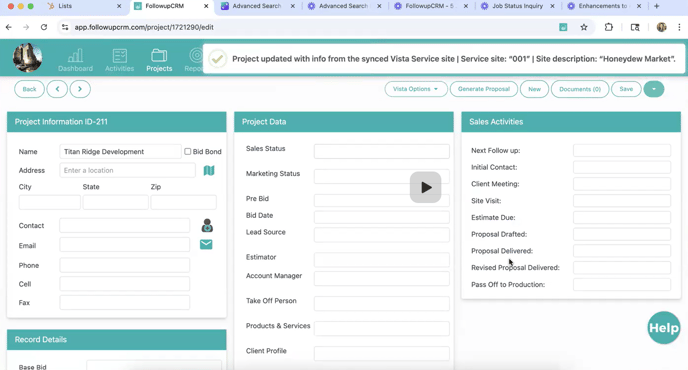Click the Proposal Drafted date field
This screenshot has height=370, width=688.
(622, 234)
